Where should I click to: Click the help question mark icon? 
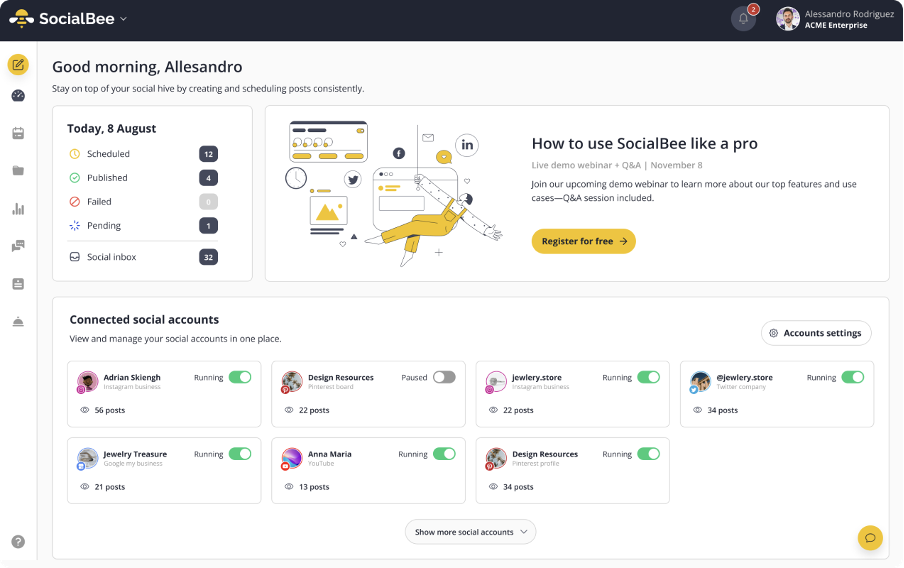18,541
